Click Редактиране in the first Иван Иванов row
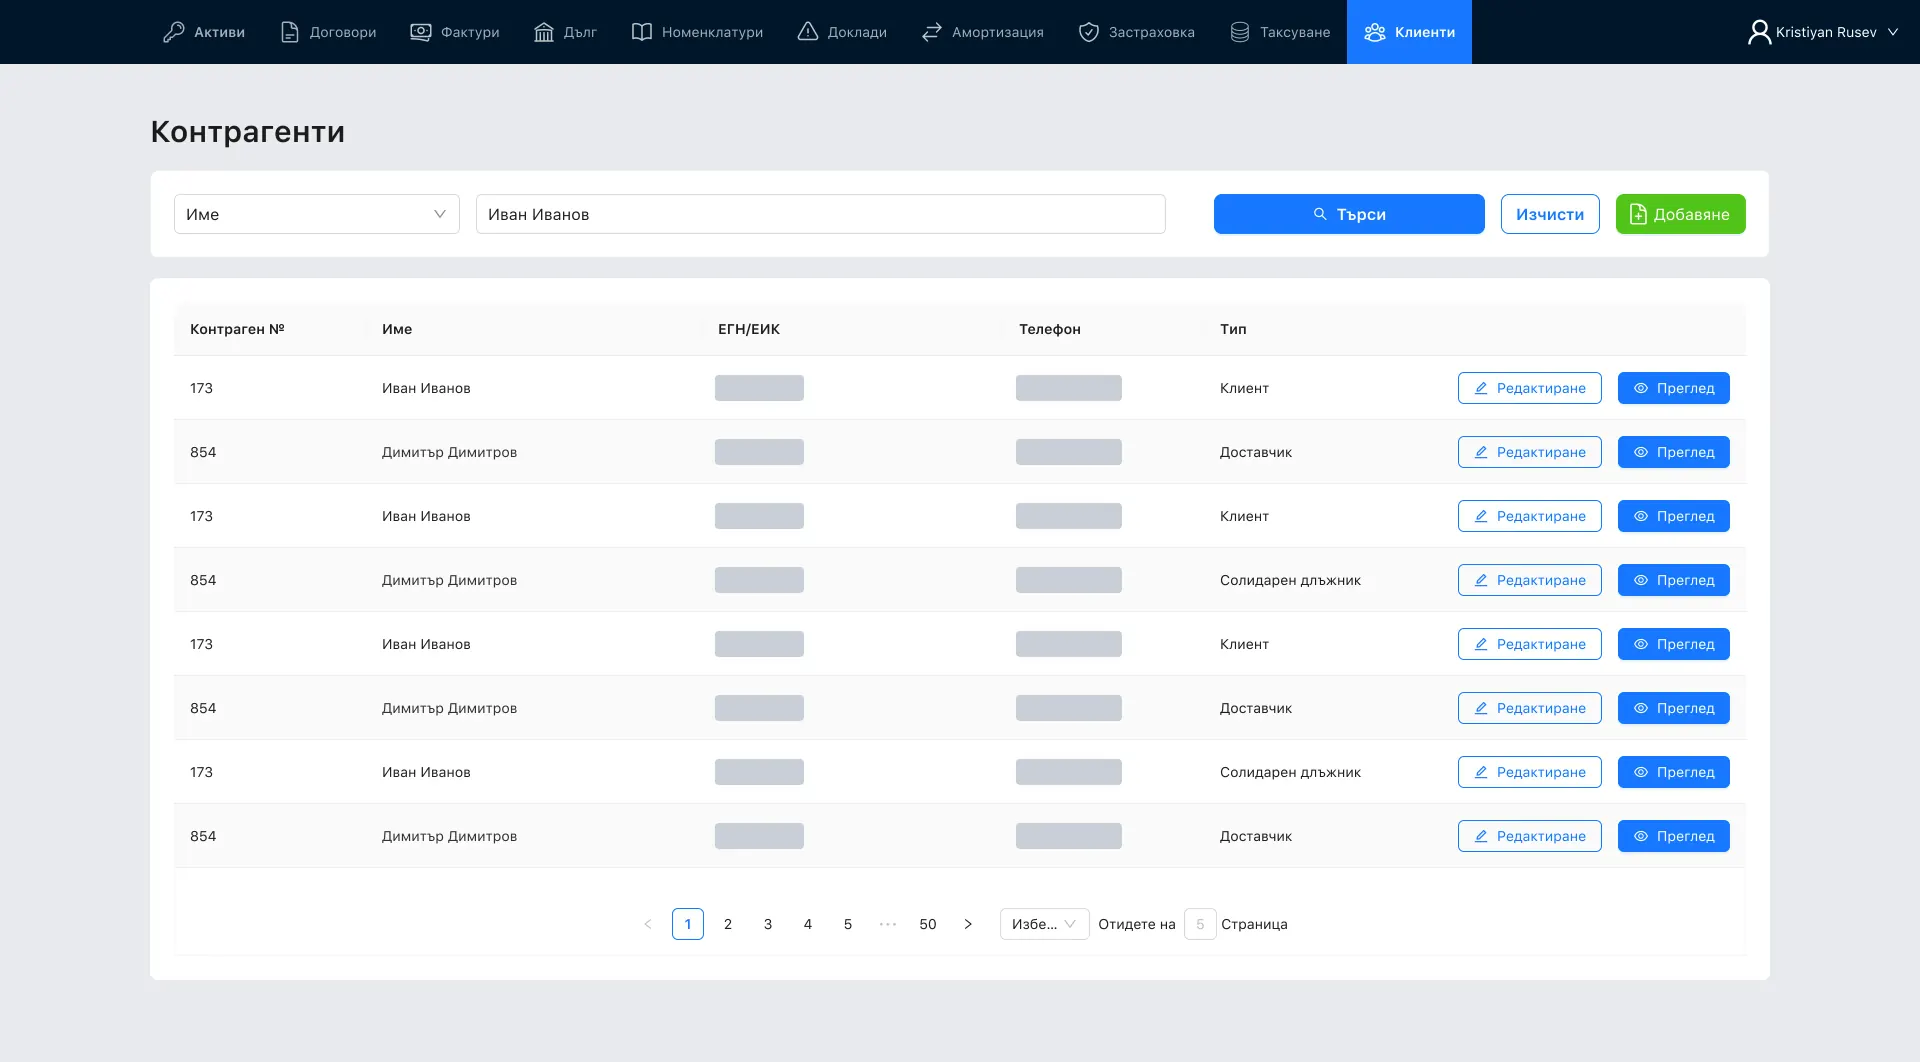1920x1062 pixels. [1530, 388]
